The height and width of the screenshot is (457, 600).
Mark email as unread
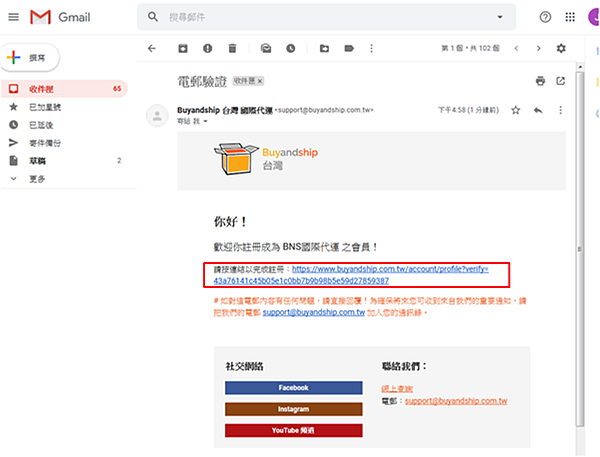[x=266, y=48]
